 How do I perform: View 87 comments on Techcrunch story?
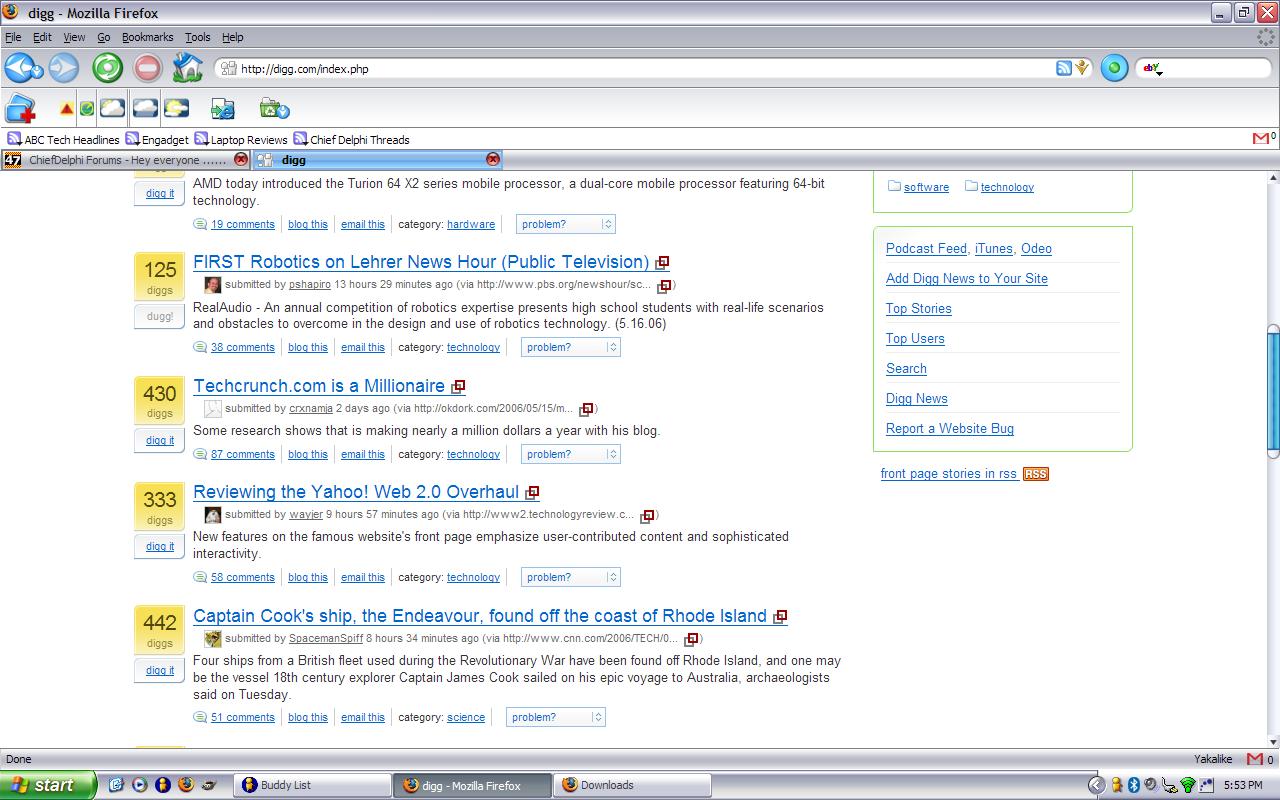[242, 454]
